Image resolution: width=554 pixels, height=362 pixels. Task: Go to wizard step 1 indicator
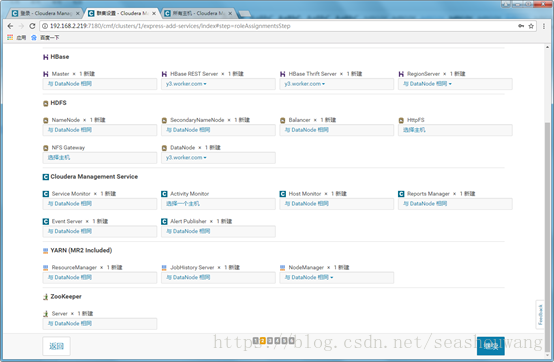256,341
